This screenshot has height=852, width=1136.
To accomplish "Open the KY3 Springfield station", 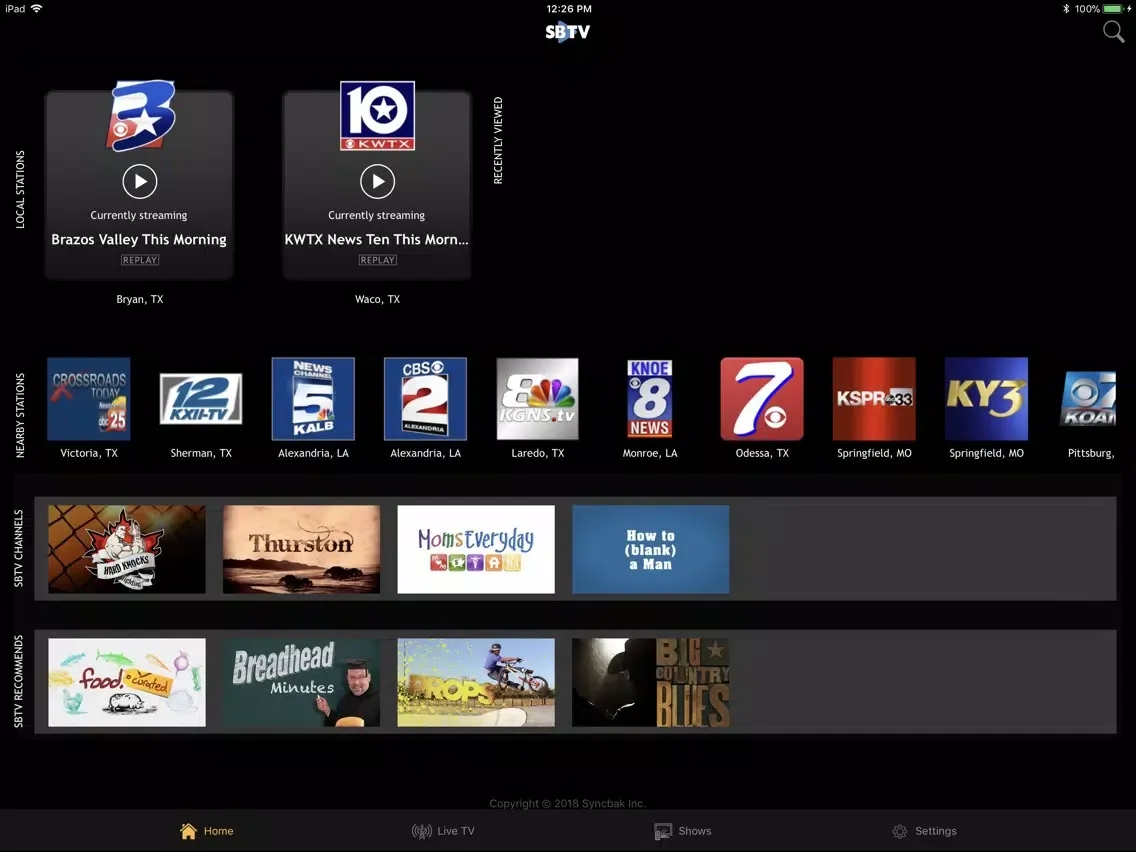I will point(986,399).
